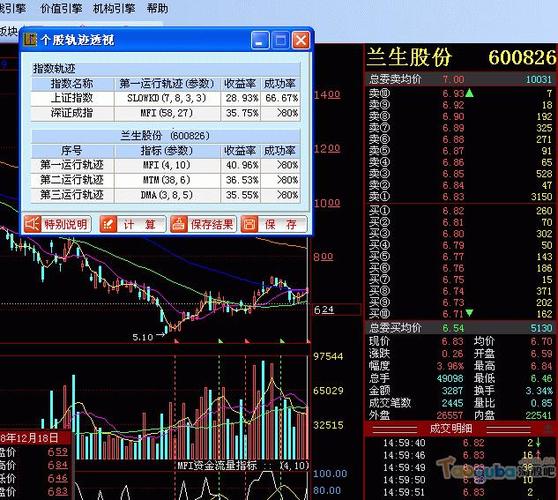558x500 pixels.
Task: Click the green down arrow beside 买⑩
Action: coord(469,313)
